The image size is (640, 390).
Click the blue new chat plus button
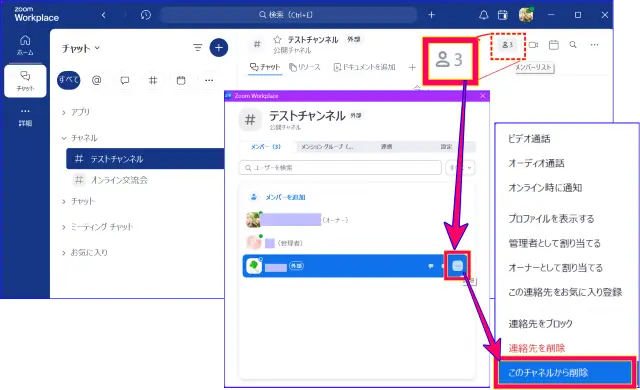219,48
